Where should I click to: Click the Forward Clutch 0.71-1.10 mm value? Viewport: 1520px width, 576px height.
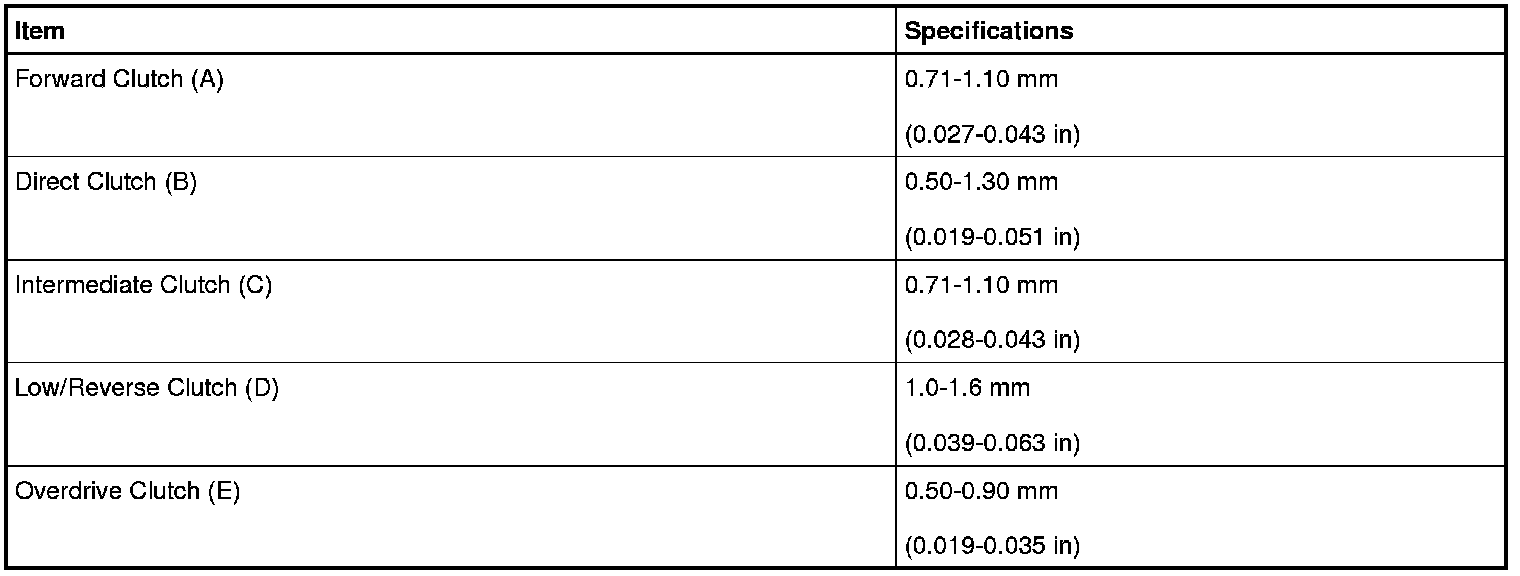[x=980, y=80]
